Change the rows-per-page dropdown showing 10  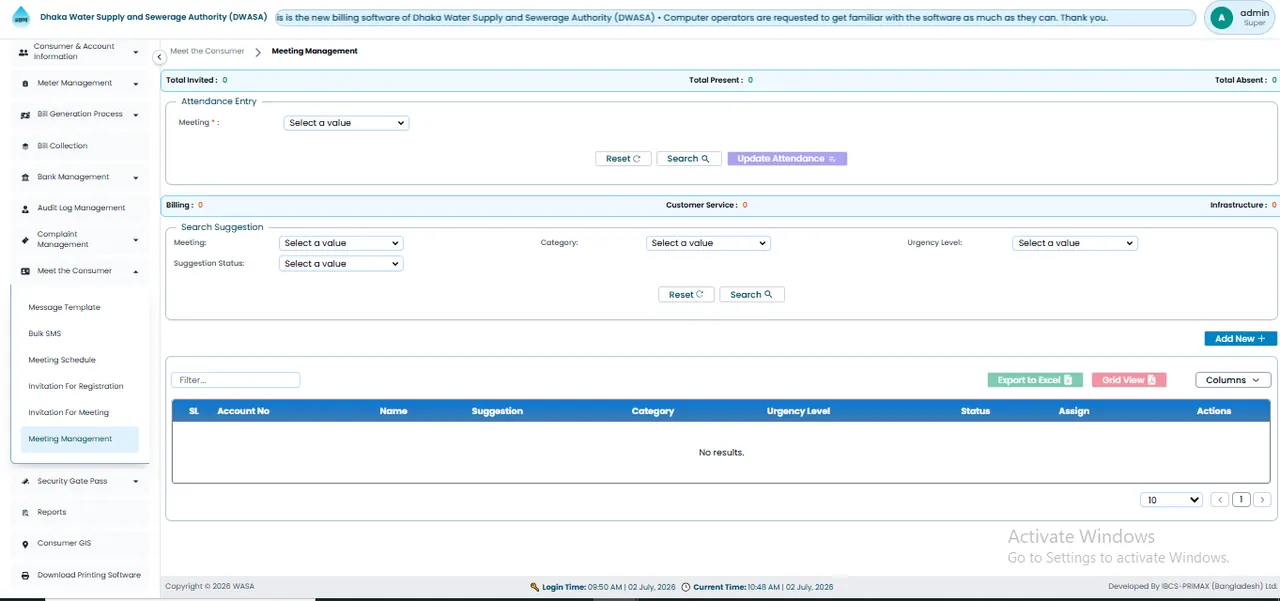pyautogui.click(x=1171, y=500)
